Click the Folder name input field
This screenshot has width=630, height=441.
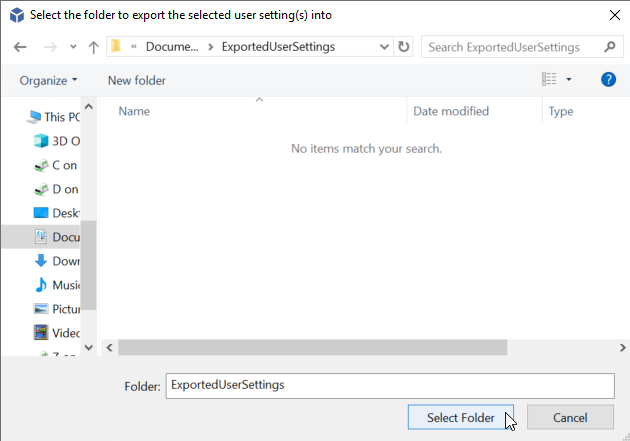click(390, 386)
